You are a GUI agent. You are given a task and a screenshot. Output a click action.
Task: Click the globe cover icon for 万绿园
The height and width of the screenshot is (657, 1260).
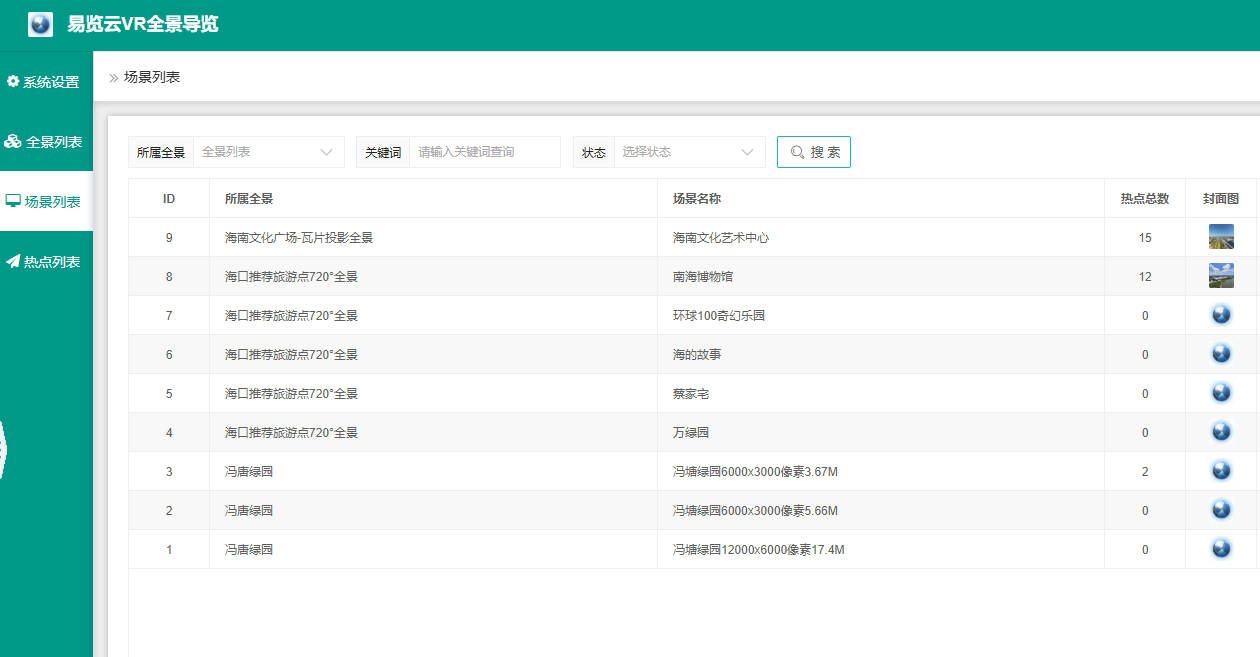point(1220,432)
